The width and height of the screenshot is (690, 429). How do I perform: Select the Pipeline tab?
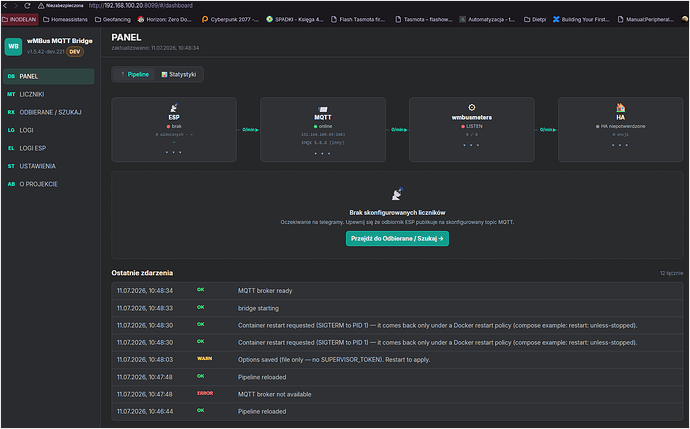(135, 74)
